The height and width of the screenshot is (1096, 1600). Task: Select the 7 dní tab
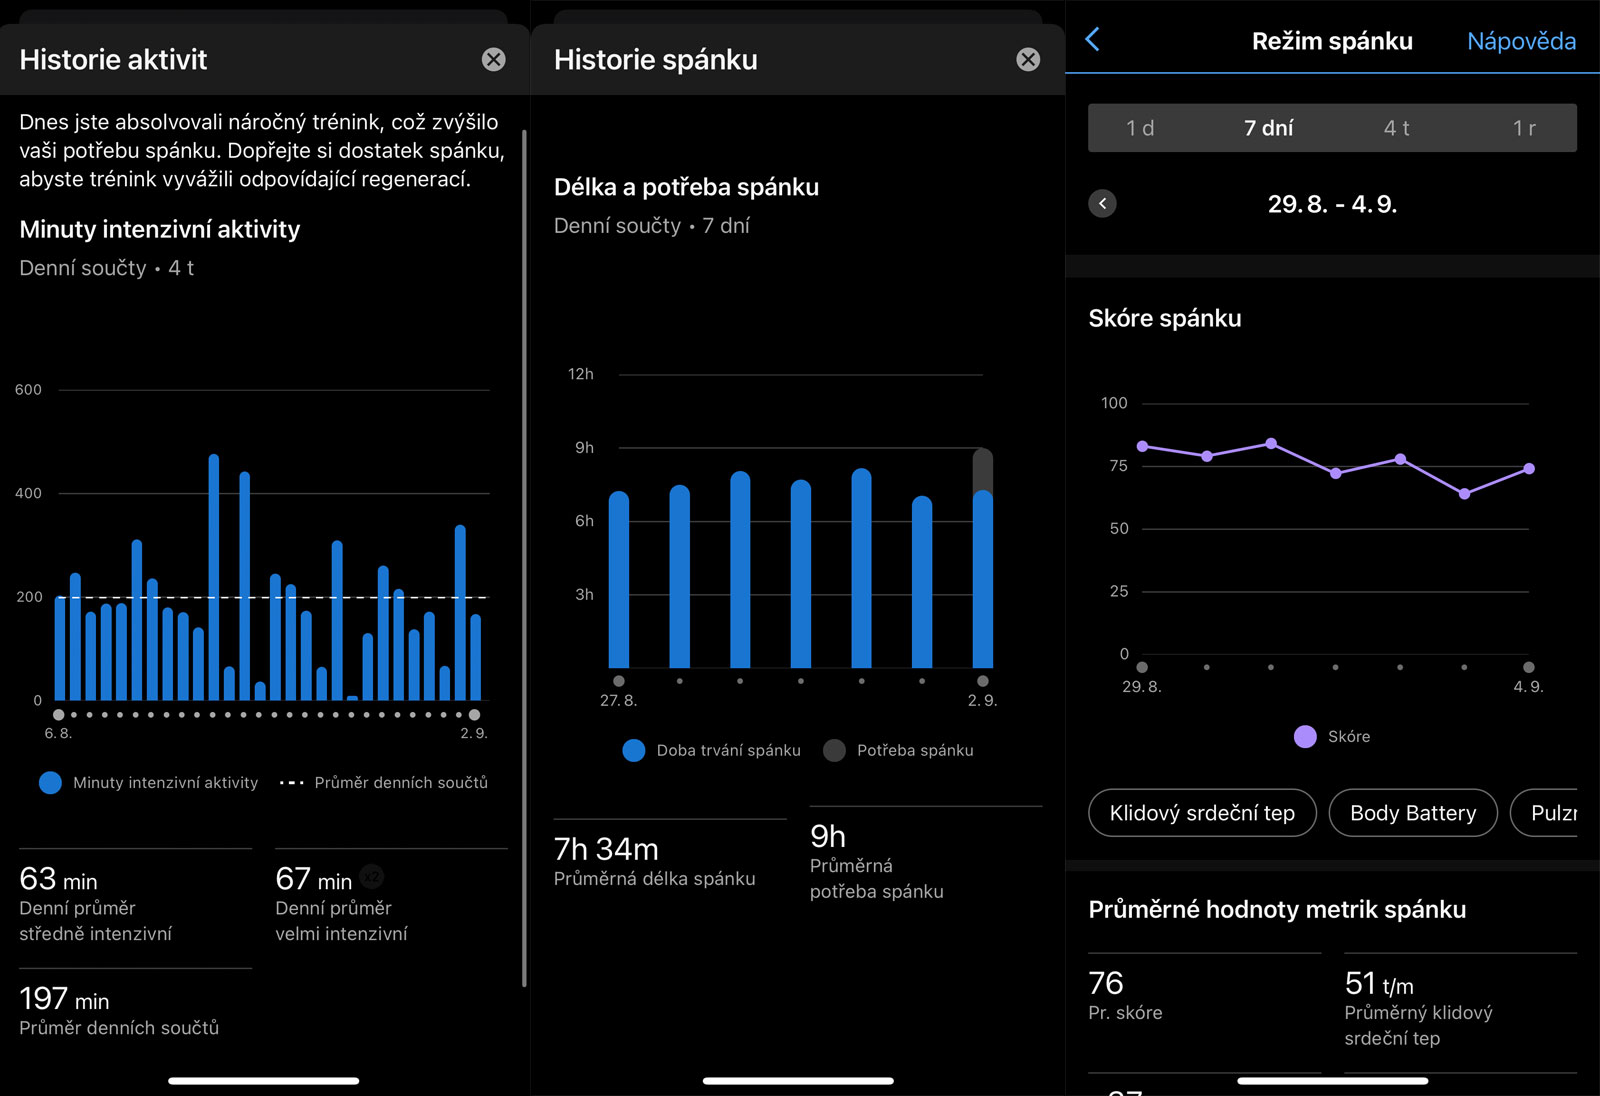click(1268, 128)
